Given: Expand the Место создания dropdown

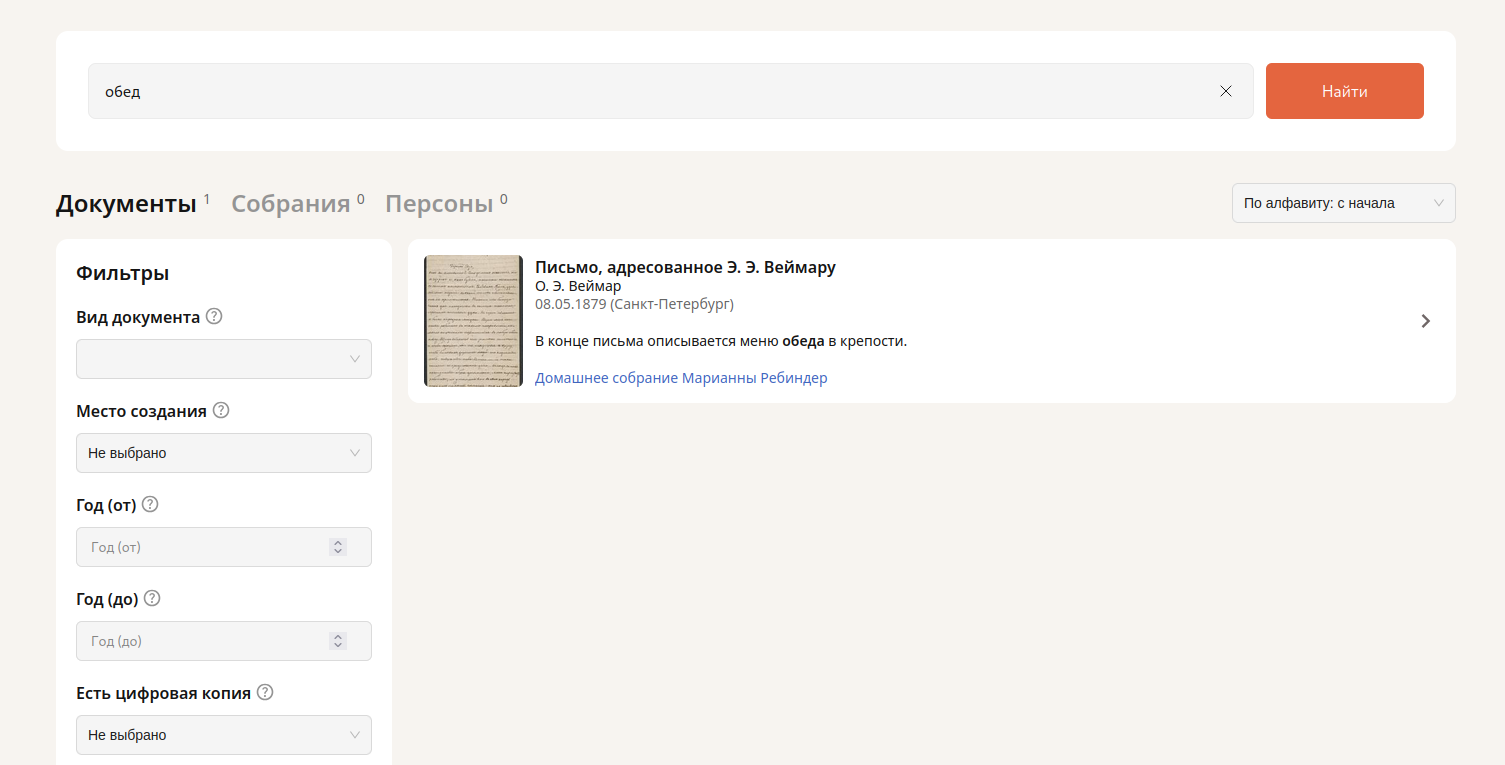Looking at the screenshot, I should pyautogui.click(x=223, y=453).
